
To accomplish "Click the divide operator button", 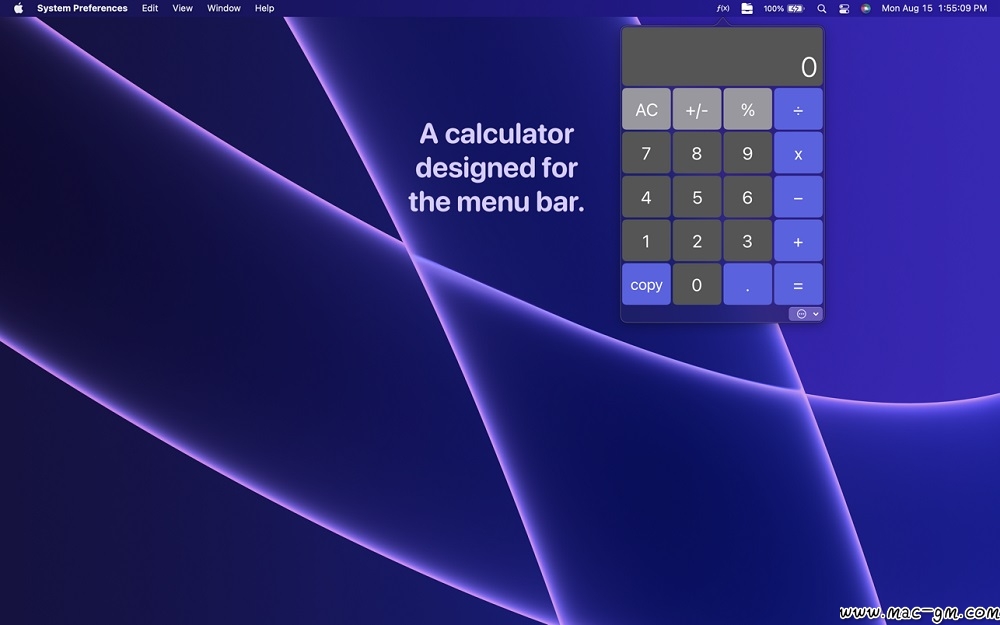I will coord(798,109).
